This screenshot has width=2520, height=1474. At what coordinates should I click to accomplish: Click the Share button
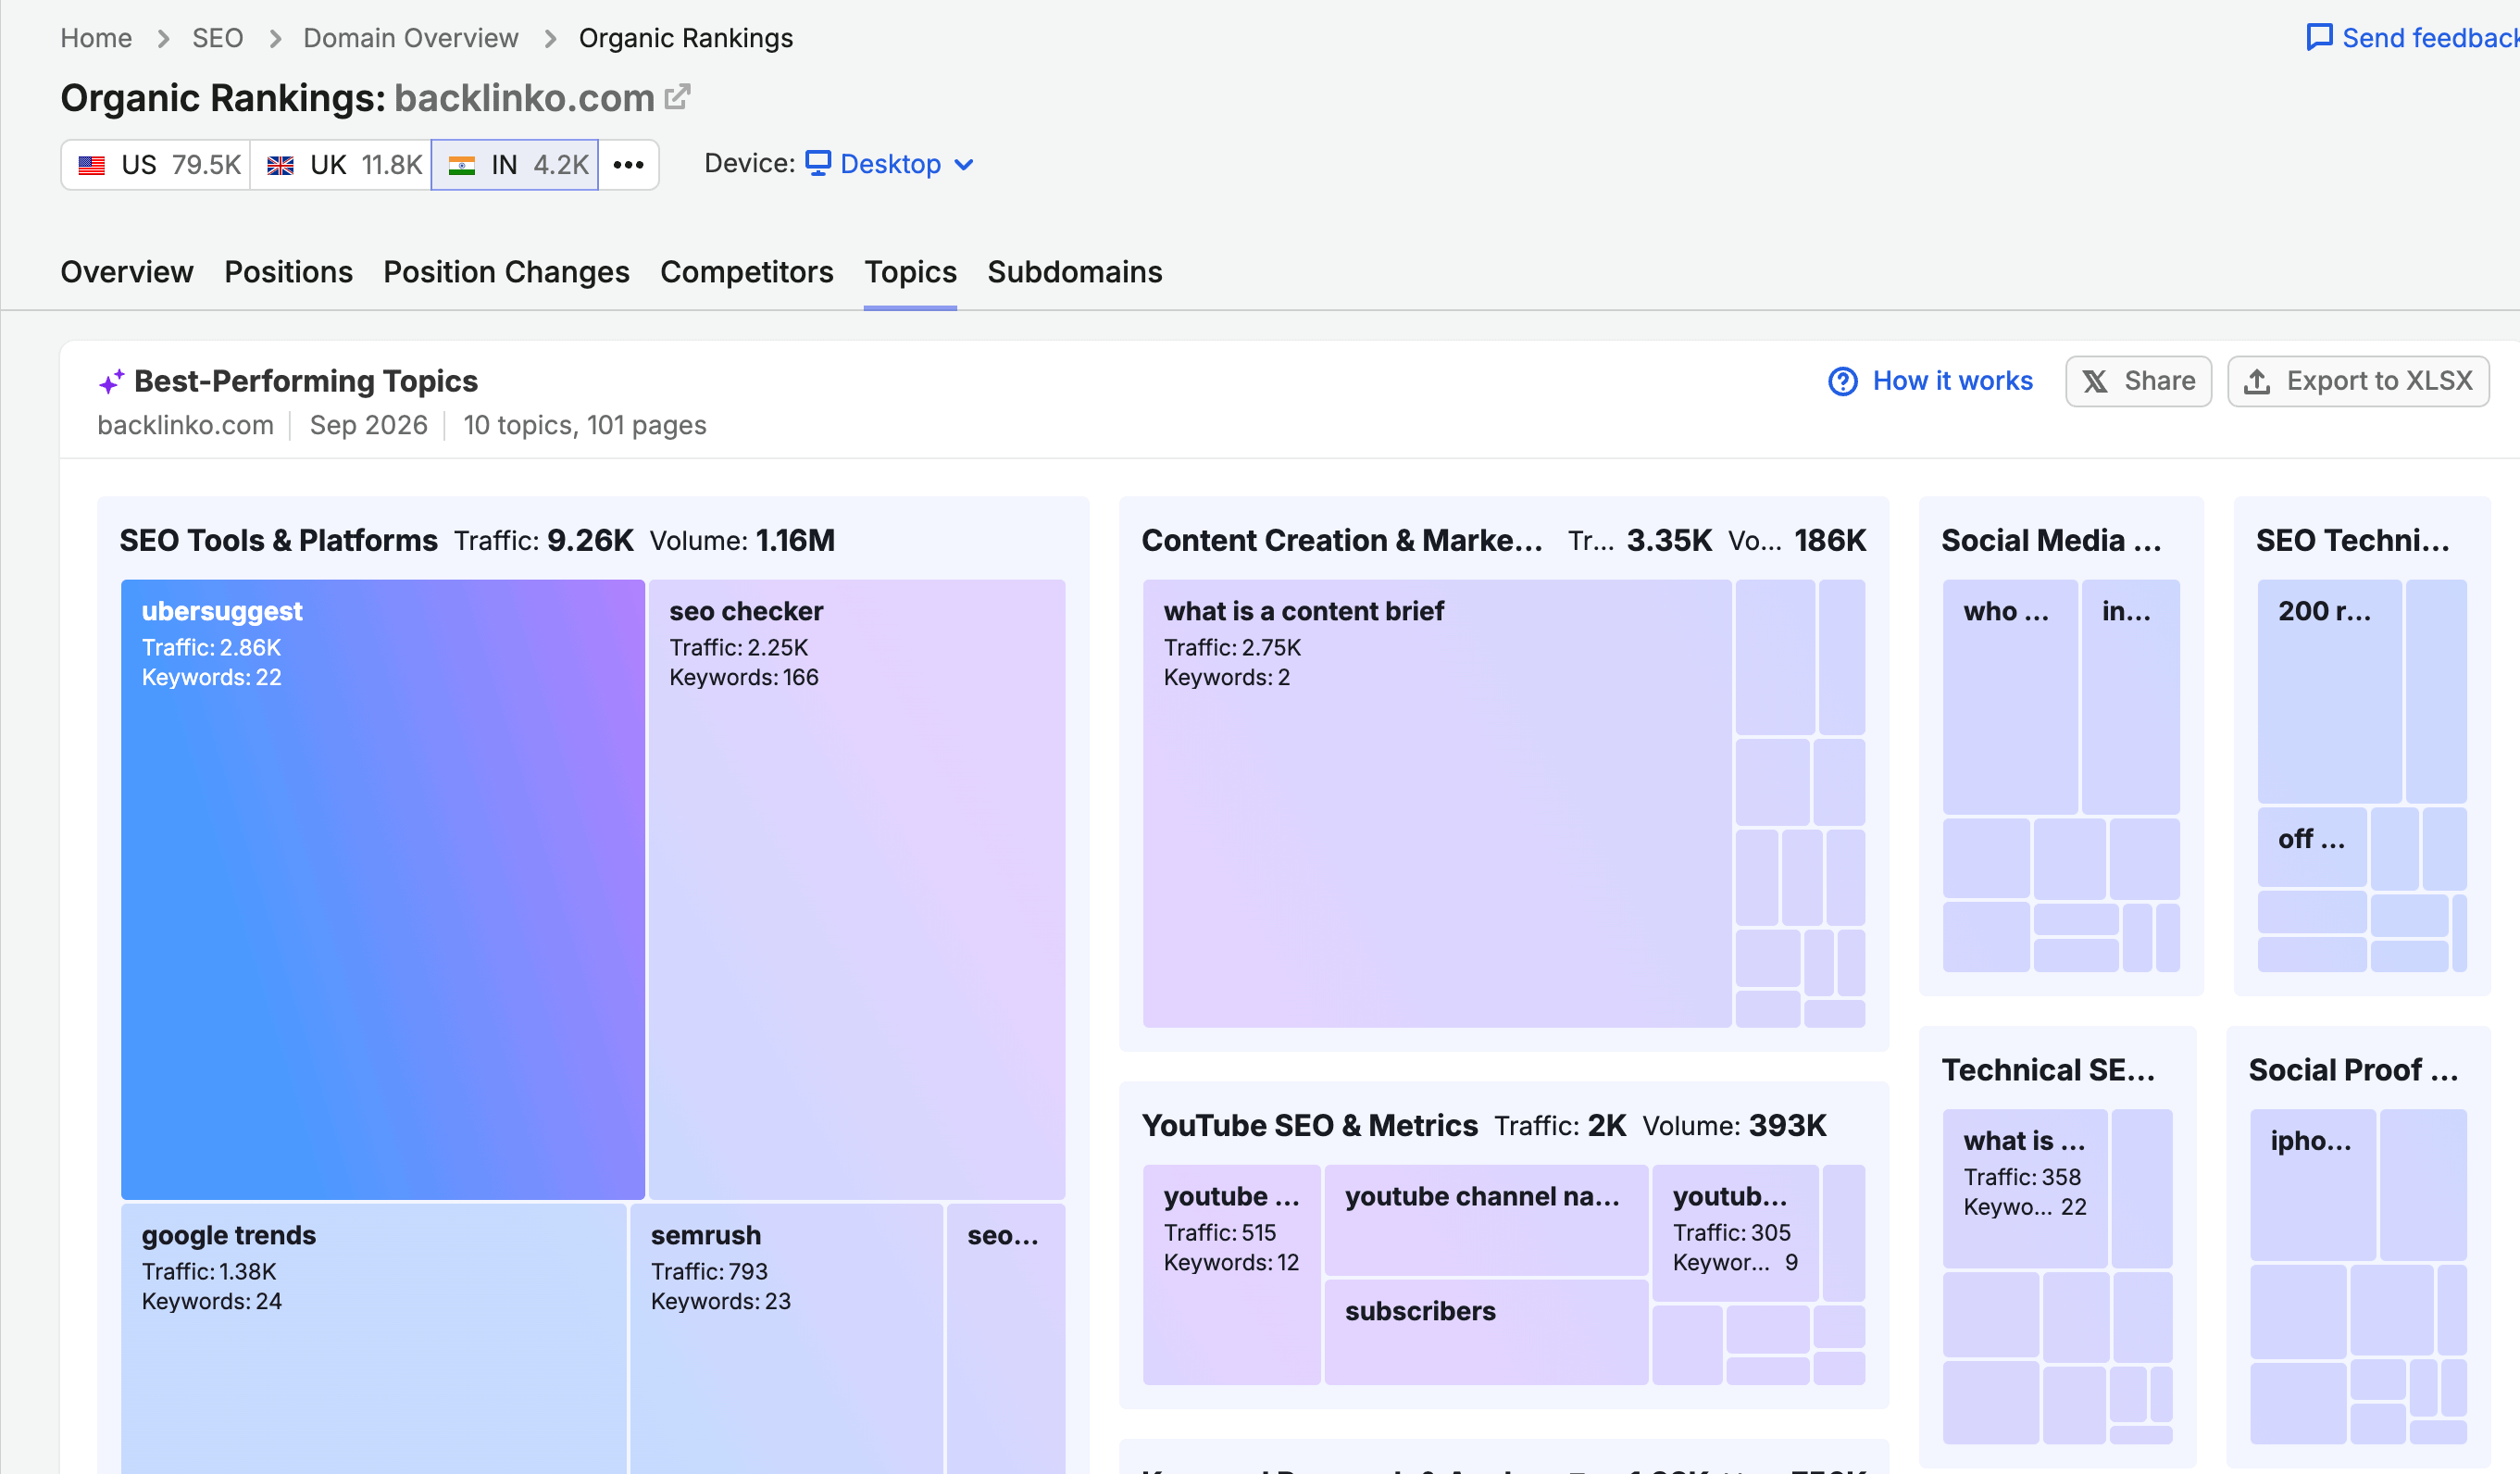pos(2138,381)
